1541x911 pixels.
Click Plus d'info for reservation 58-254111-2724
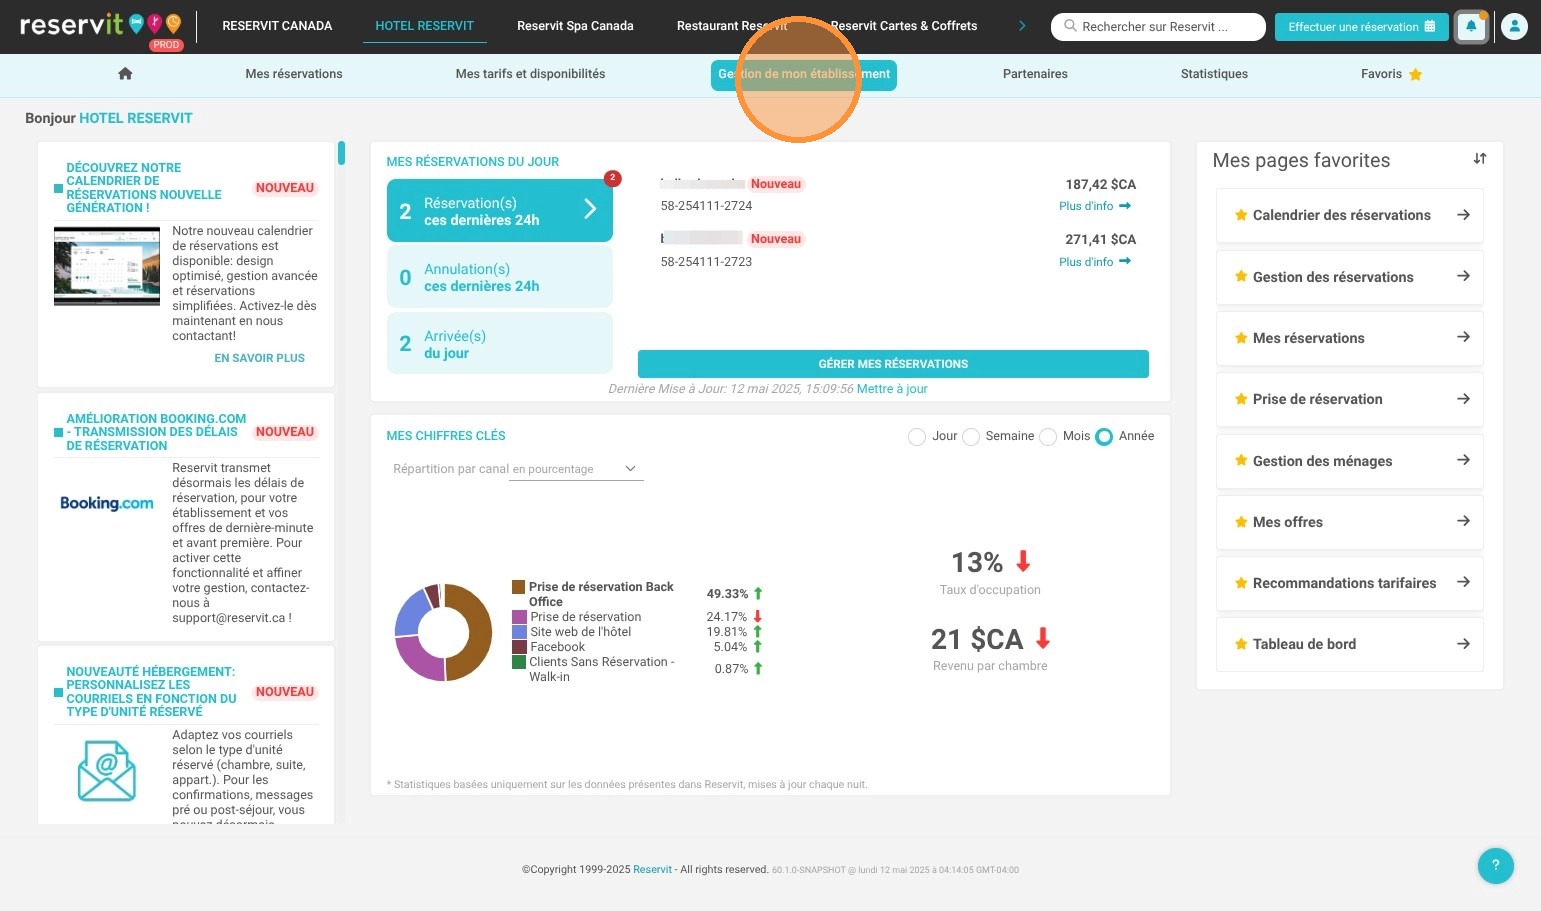pos(1095,206)
